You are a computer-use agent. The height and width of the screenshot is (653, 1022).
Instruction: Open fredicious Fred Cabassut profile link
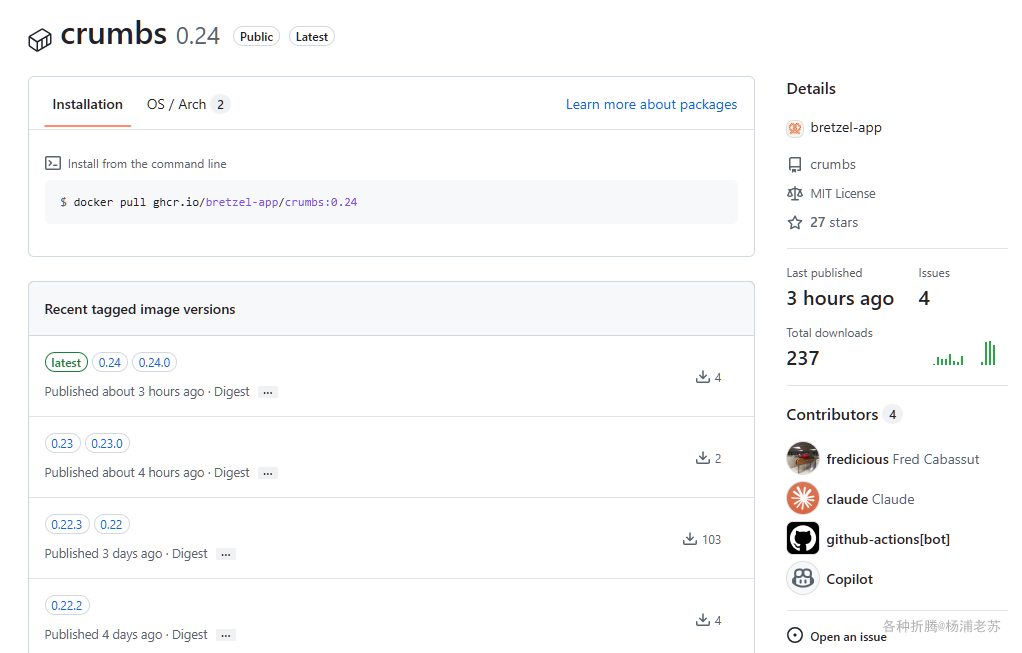[902, 459]
